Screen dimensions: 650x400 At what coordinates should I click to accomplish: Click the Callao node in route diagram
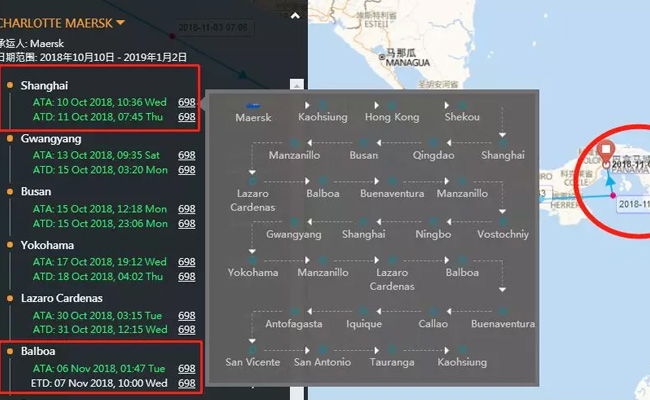tap(433, 311)
